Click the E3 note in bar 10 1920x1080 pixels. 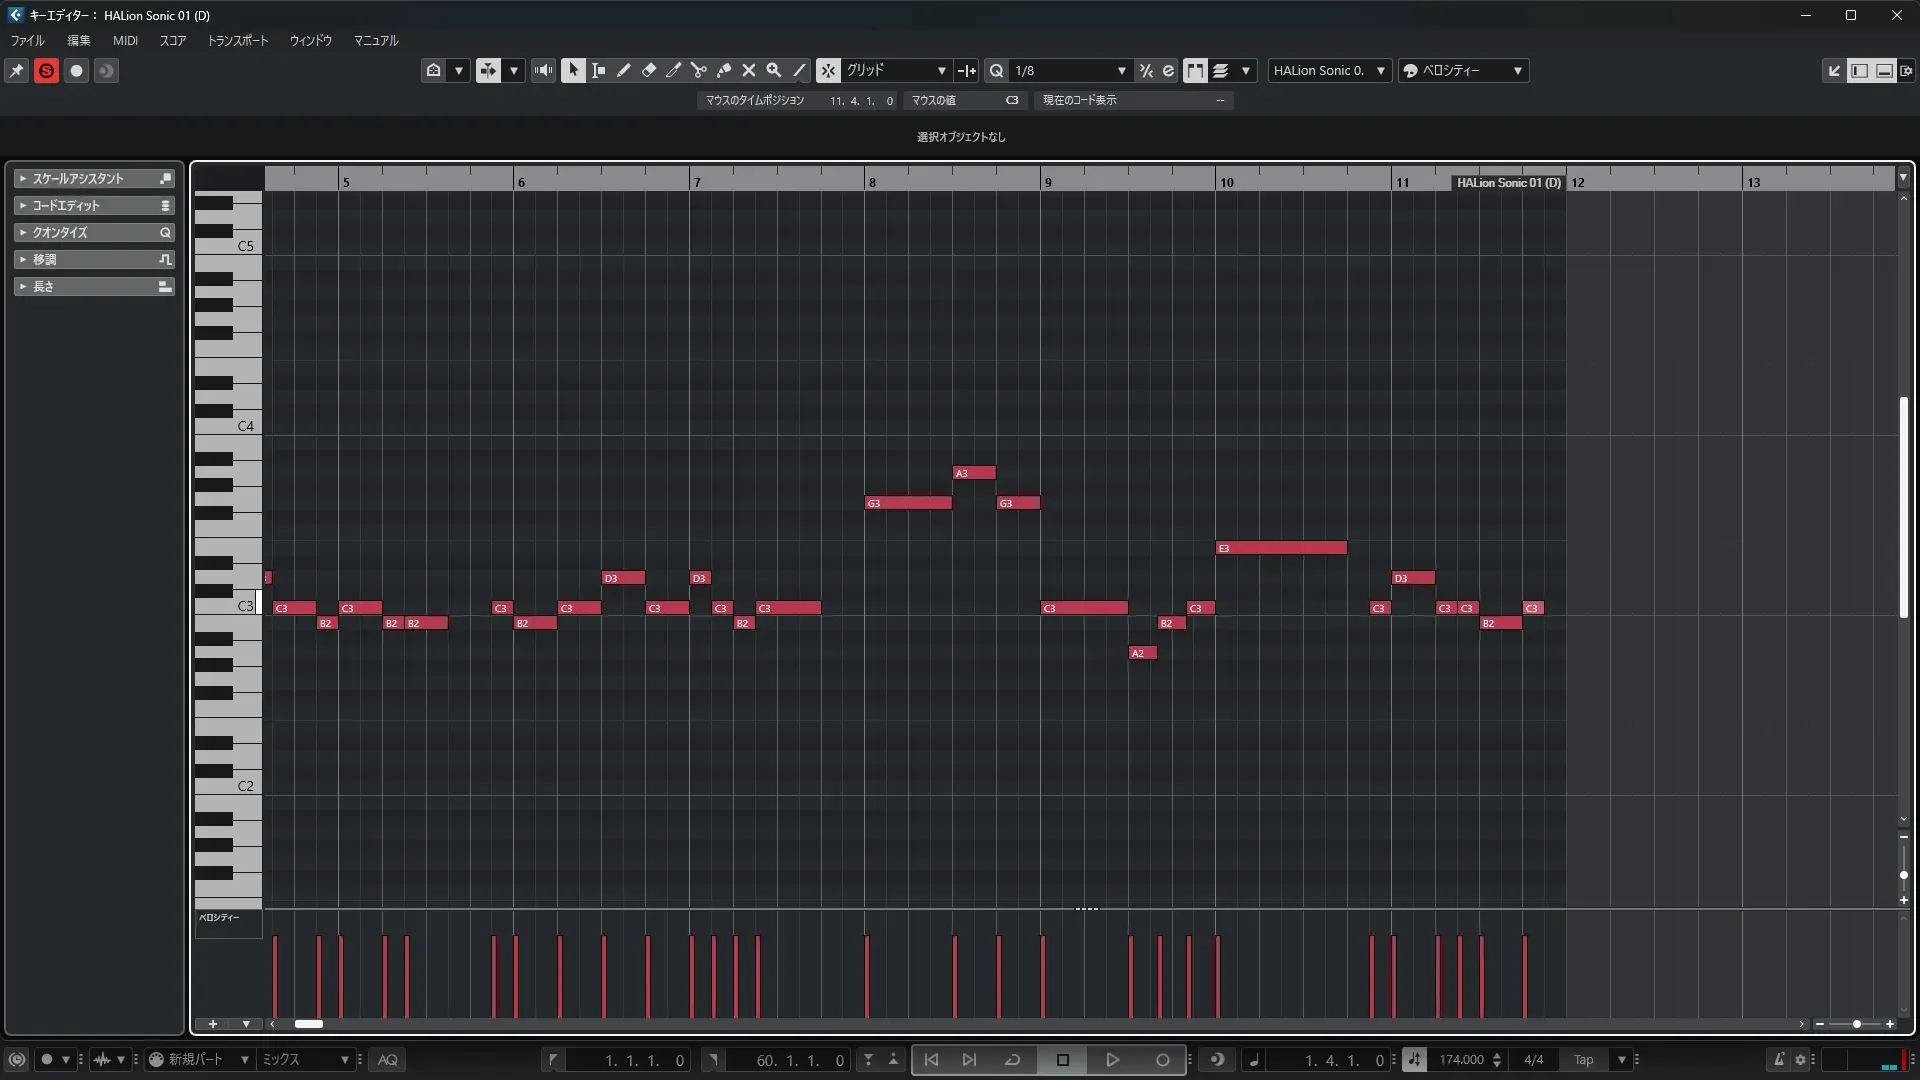tap(1281, 548)
